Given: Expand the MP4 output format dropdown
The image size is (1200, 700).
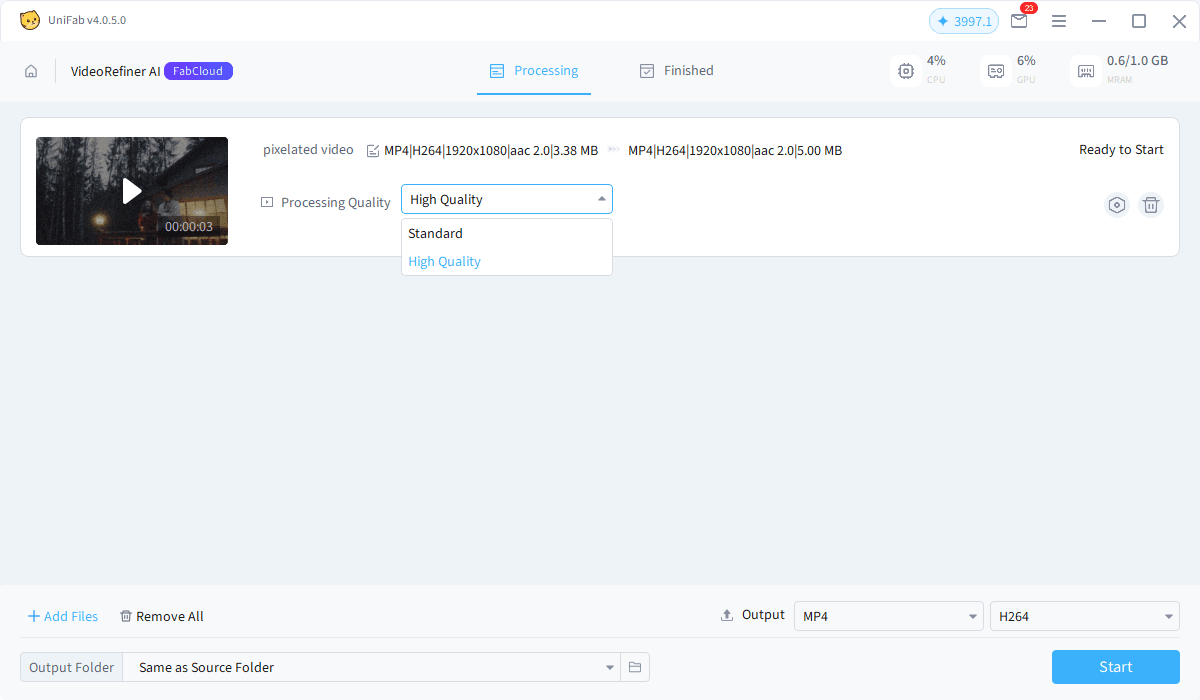Looking at the screenshot, I should pyautogui.click(x=888, y=616).
